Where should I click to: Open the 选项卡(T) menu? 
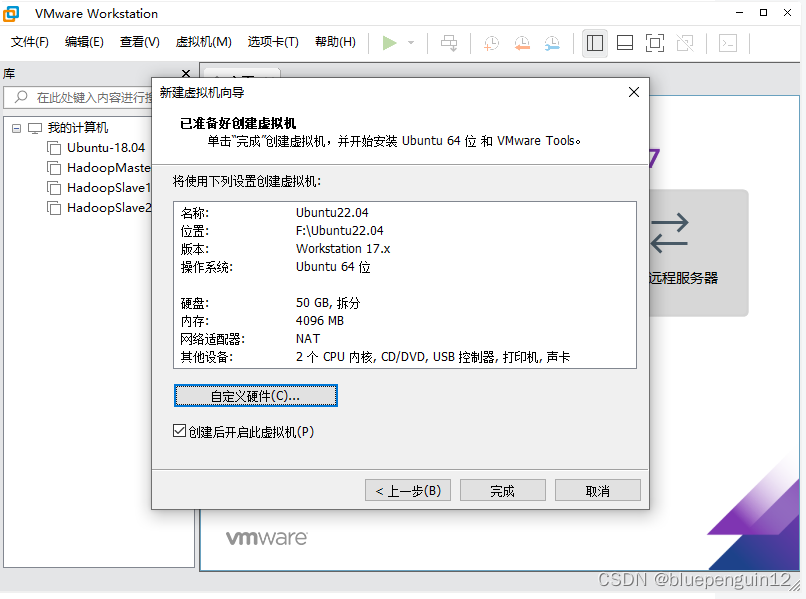click(x=273, y=42)
